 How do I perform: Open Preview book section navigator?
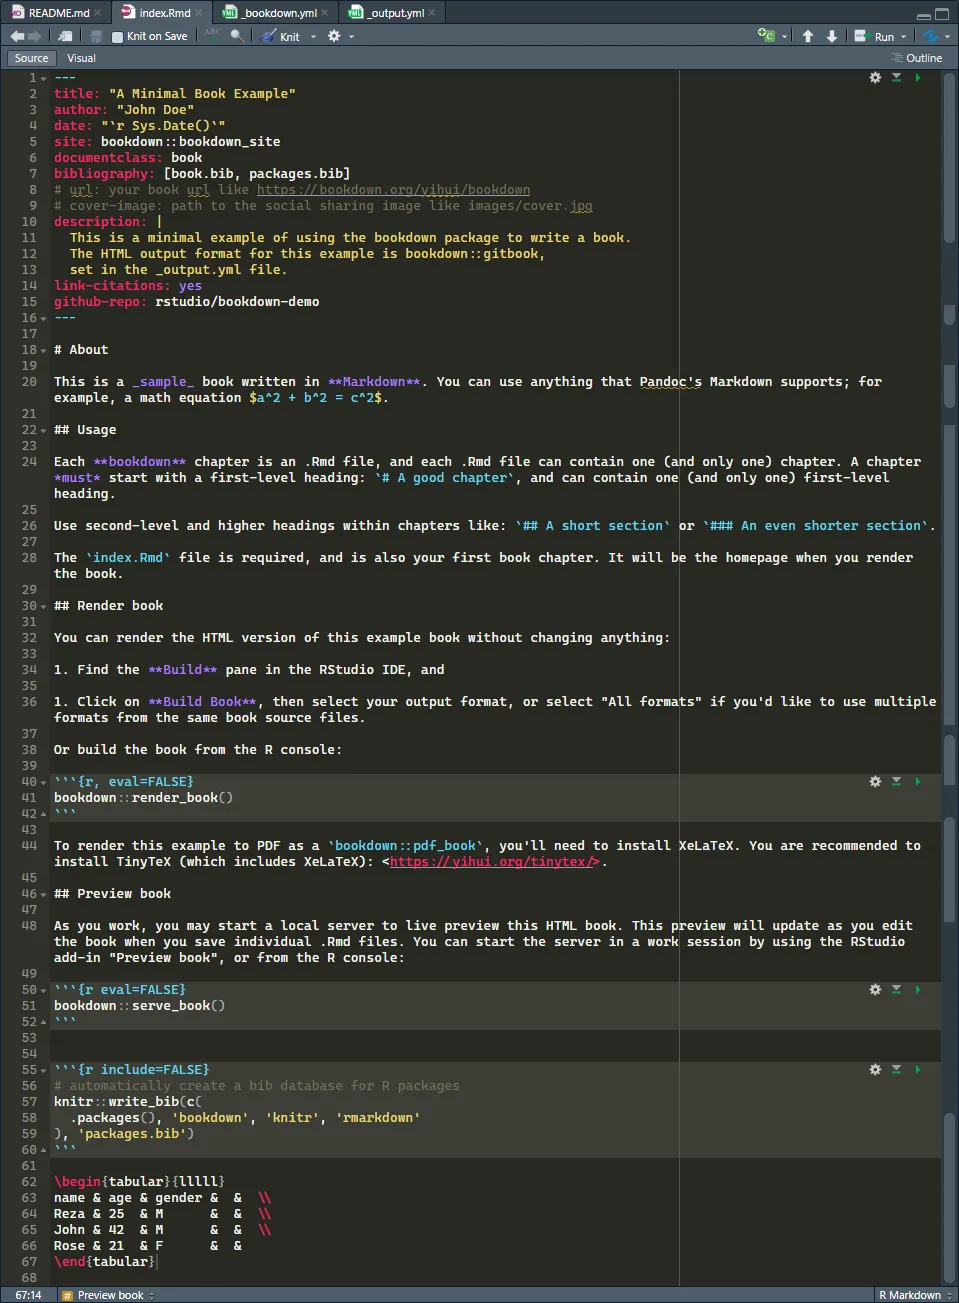(108, 1295)
